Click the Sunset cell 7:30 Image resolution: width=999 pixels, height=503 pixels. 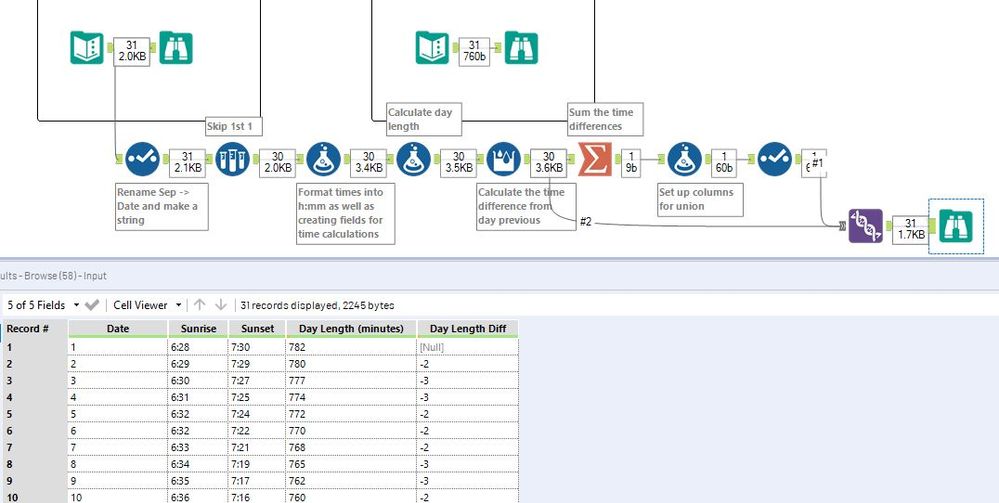[257, 347]
